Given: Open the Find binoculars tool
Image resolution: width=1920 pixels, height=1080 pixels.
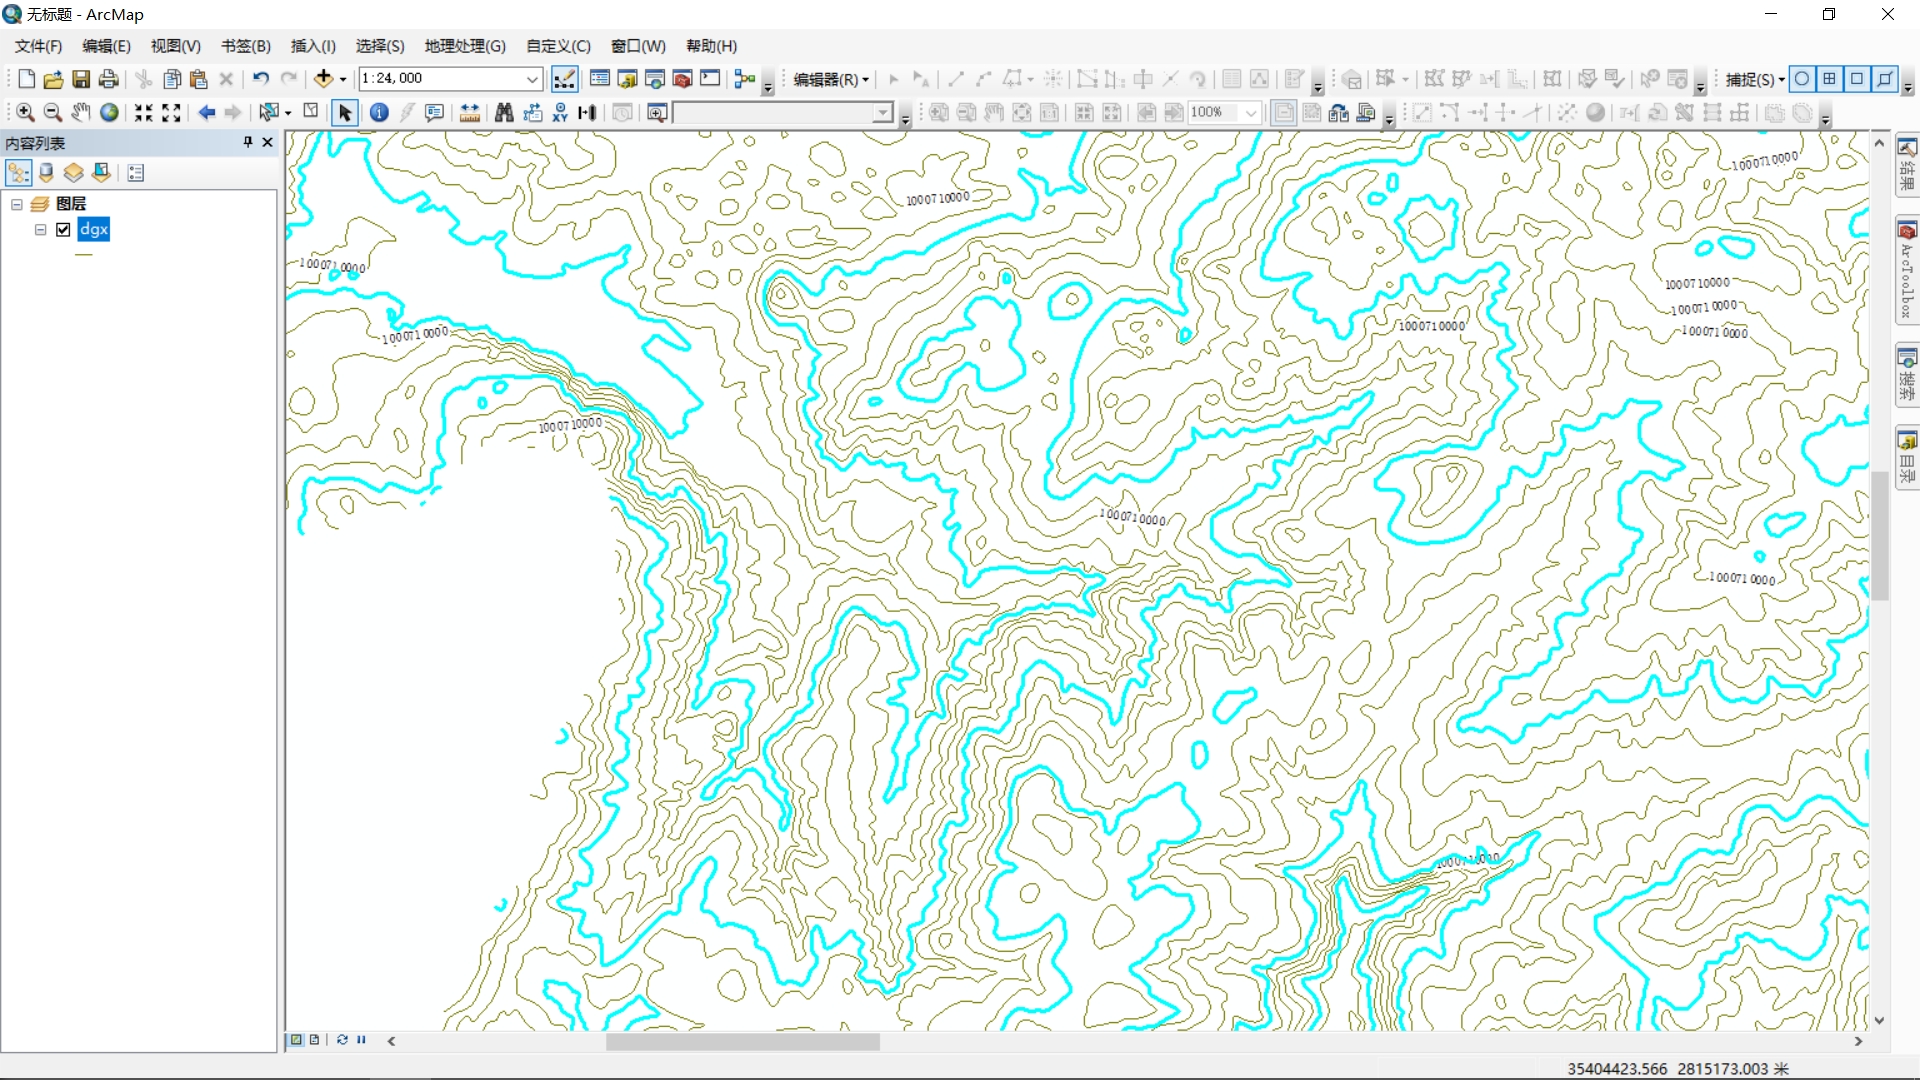Looking at the screenshot, I should pyautogui.click(x=504, y=113).
